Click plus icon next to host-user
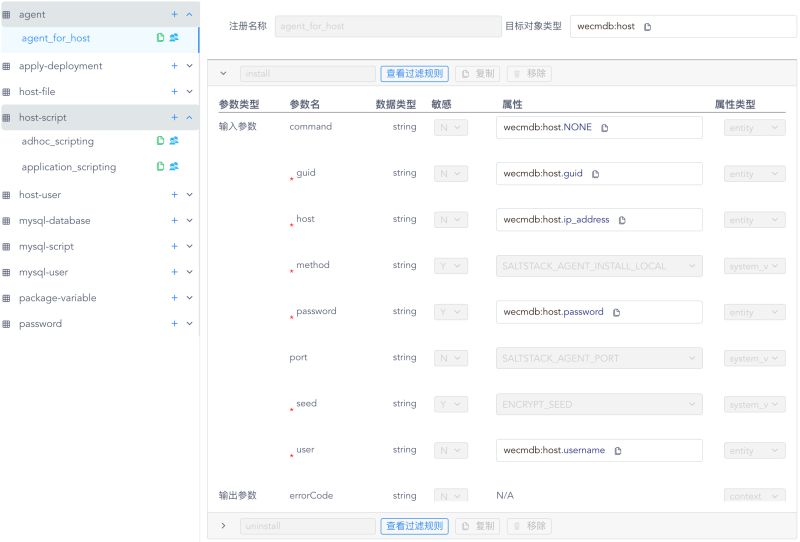 [174, 194]
